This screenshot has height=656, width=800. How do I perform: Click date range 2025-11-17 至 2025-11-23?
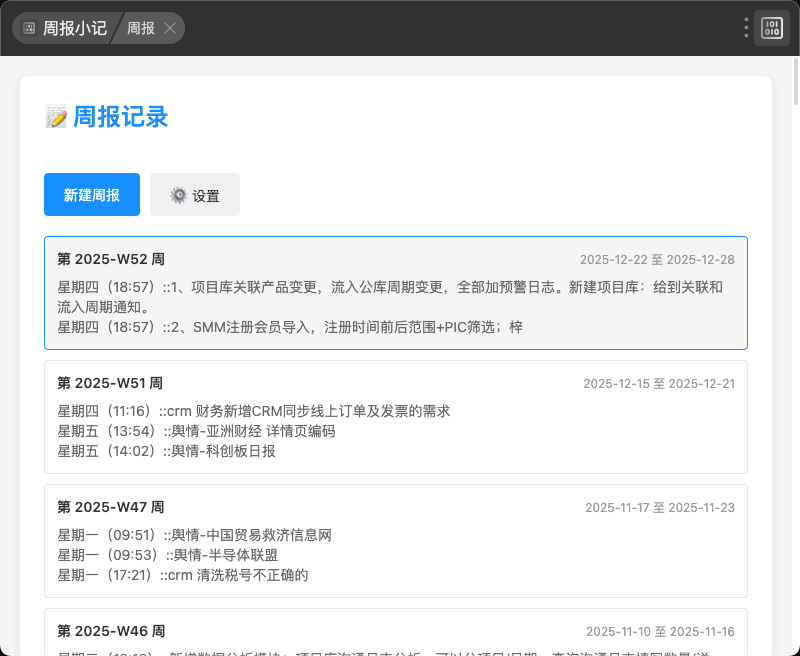(660, 508)
